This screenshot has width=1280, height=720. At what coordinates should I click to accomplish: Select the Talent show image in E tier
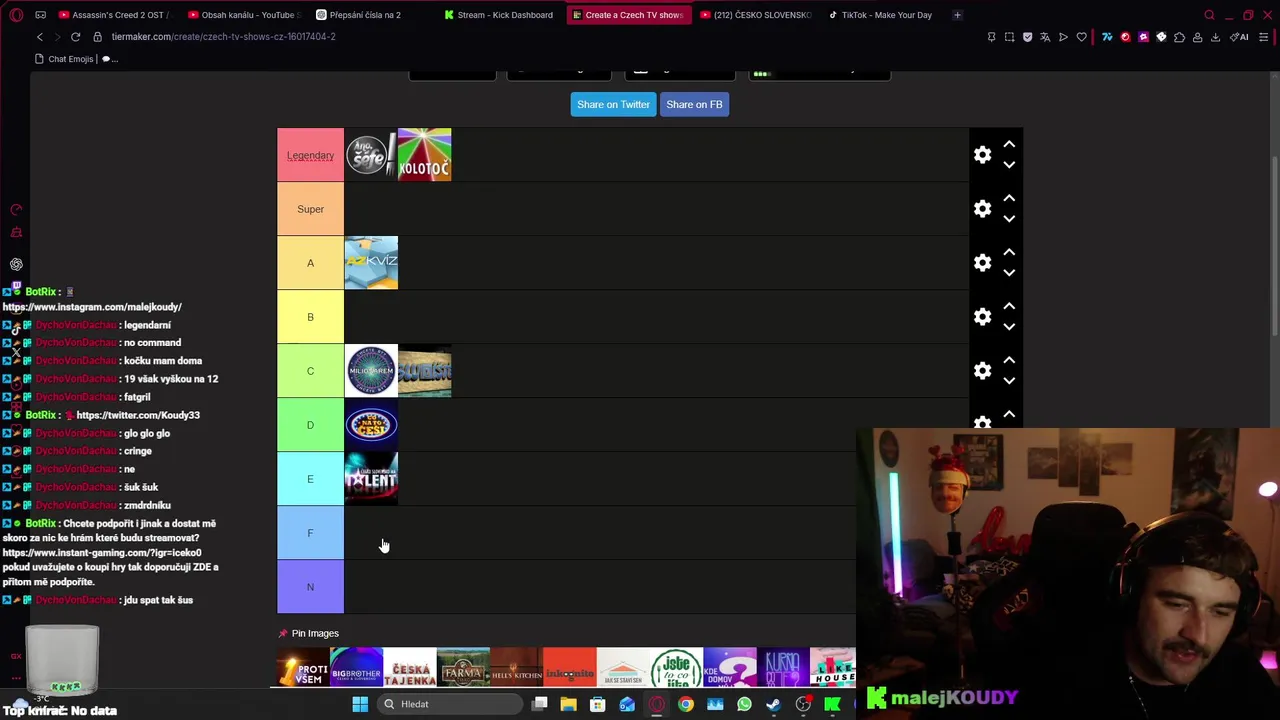click(x=371, y=479)
